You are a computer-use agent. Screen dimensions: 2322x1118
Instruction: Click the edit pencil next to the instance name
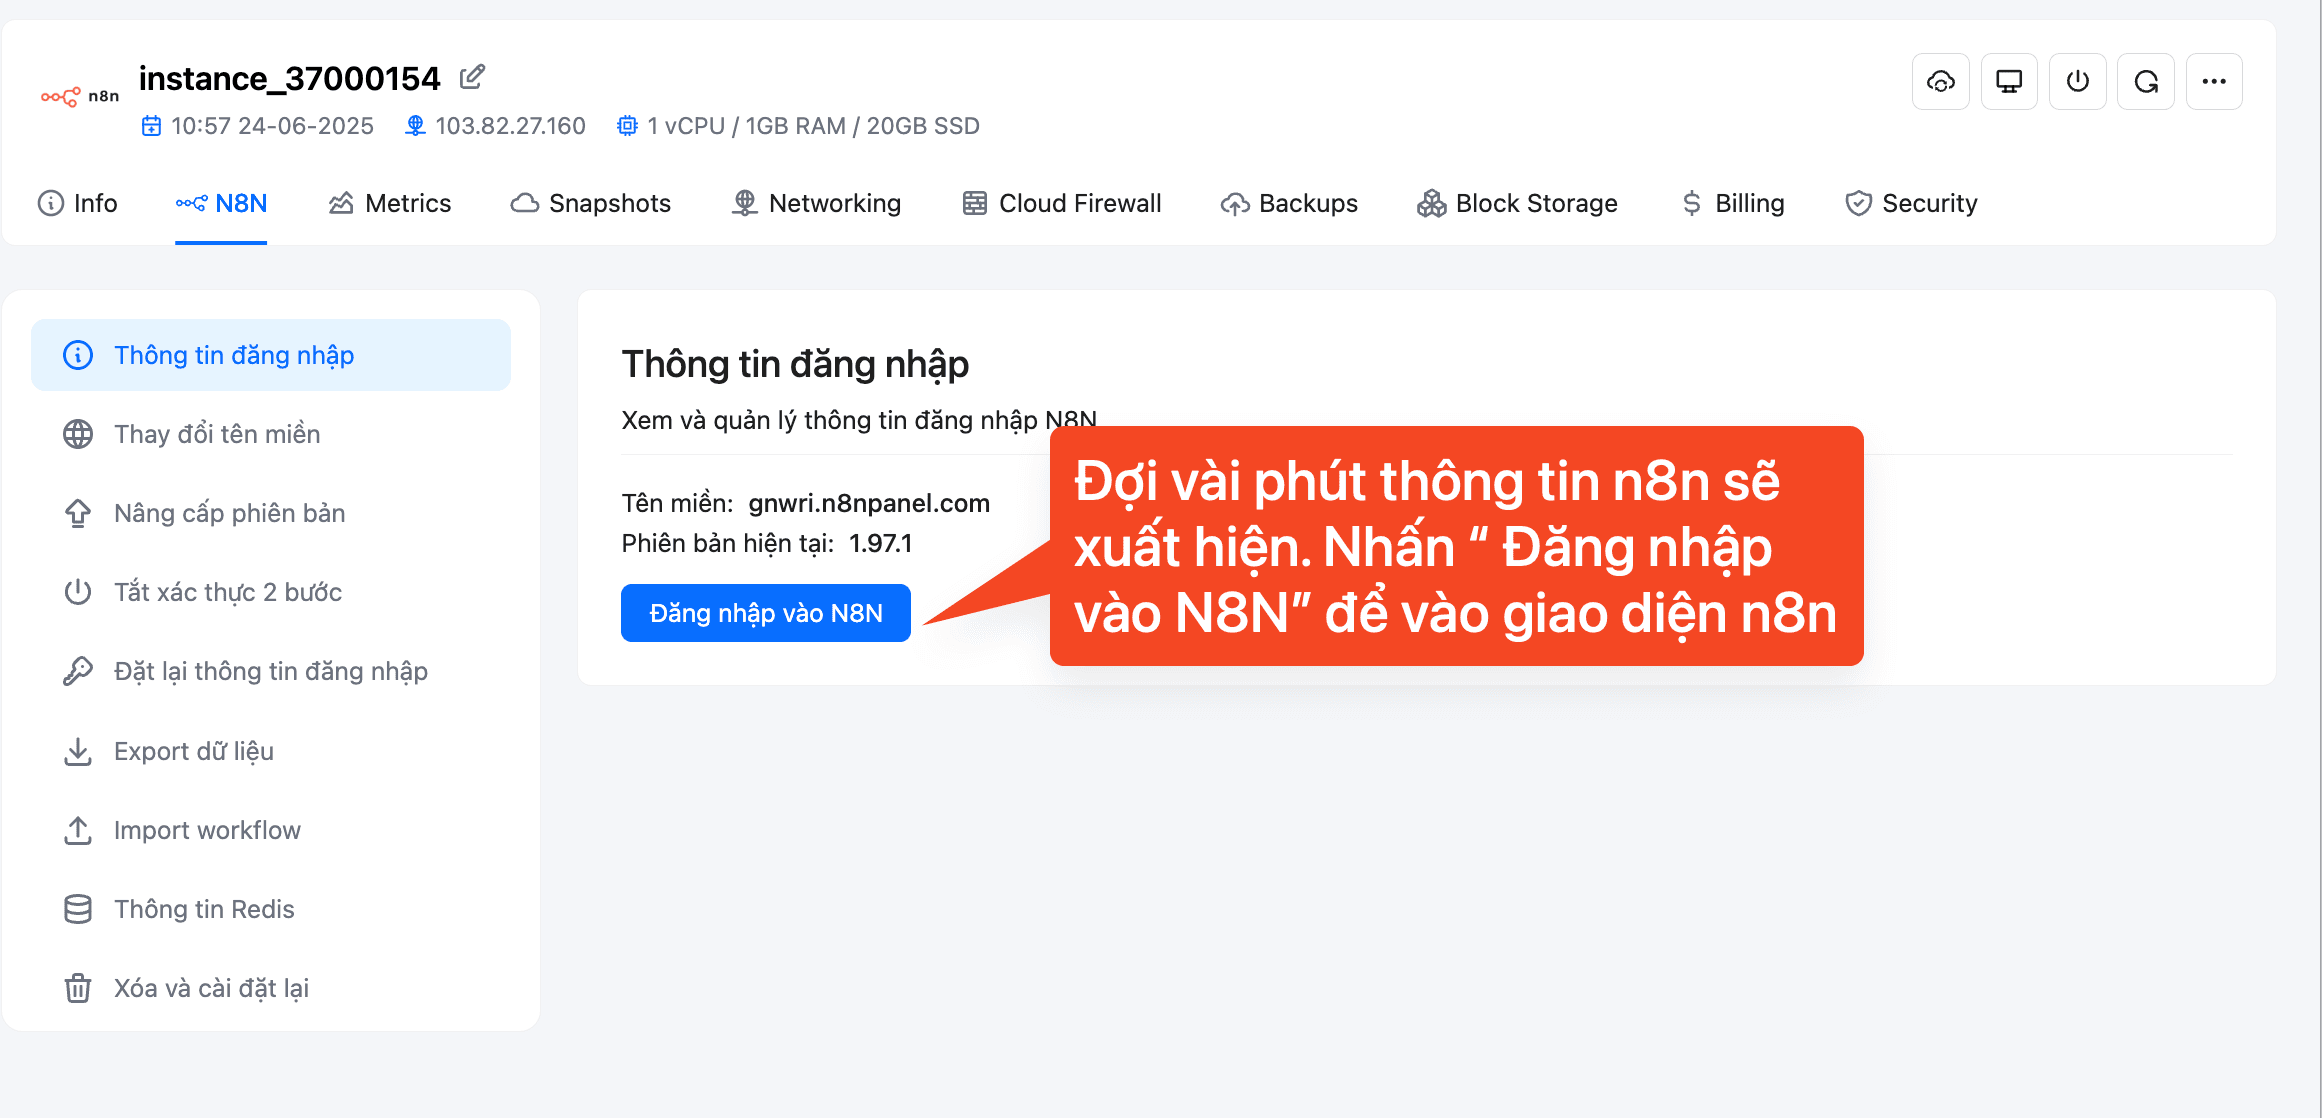coord(472,77)
